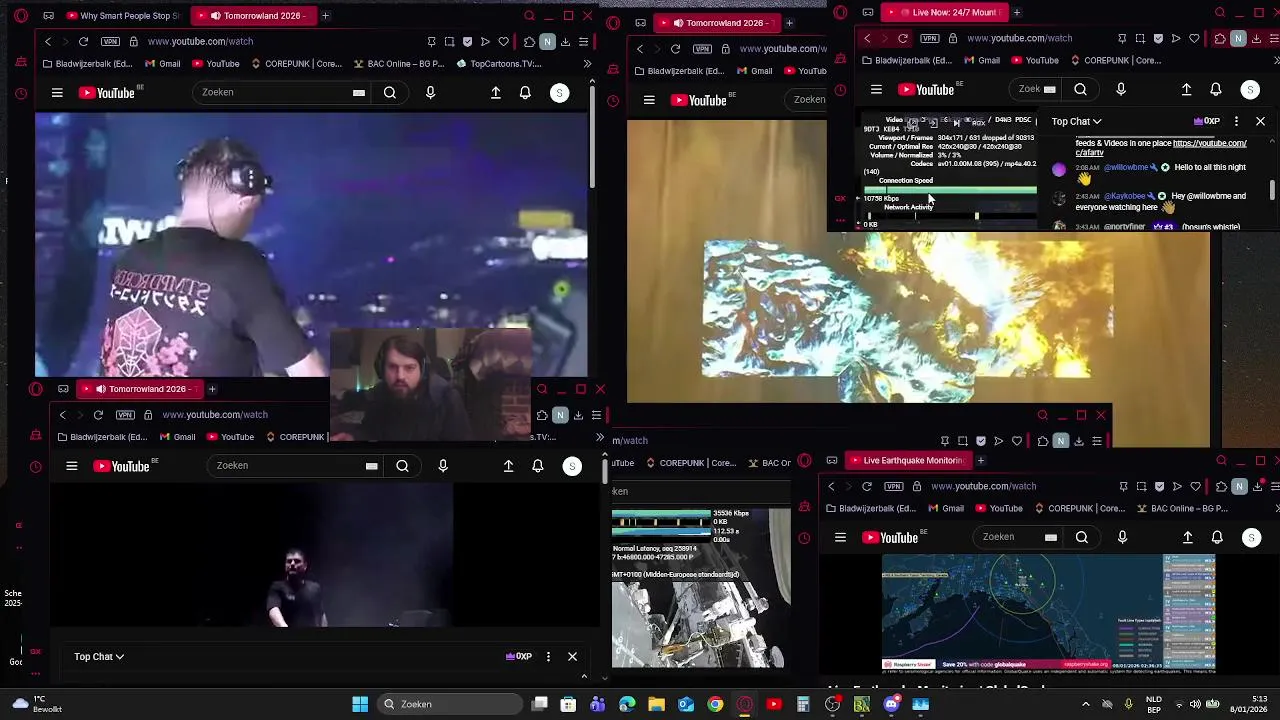The height and width of the screenshot is (720, 1280).
Task: Open COREPUNK bookmark in Why Smart People window
Action: (x=296, y=64)
